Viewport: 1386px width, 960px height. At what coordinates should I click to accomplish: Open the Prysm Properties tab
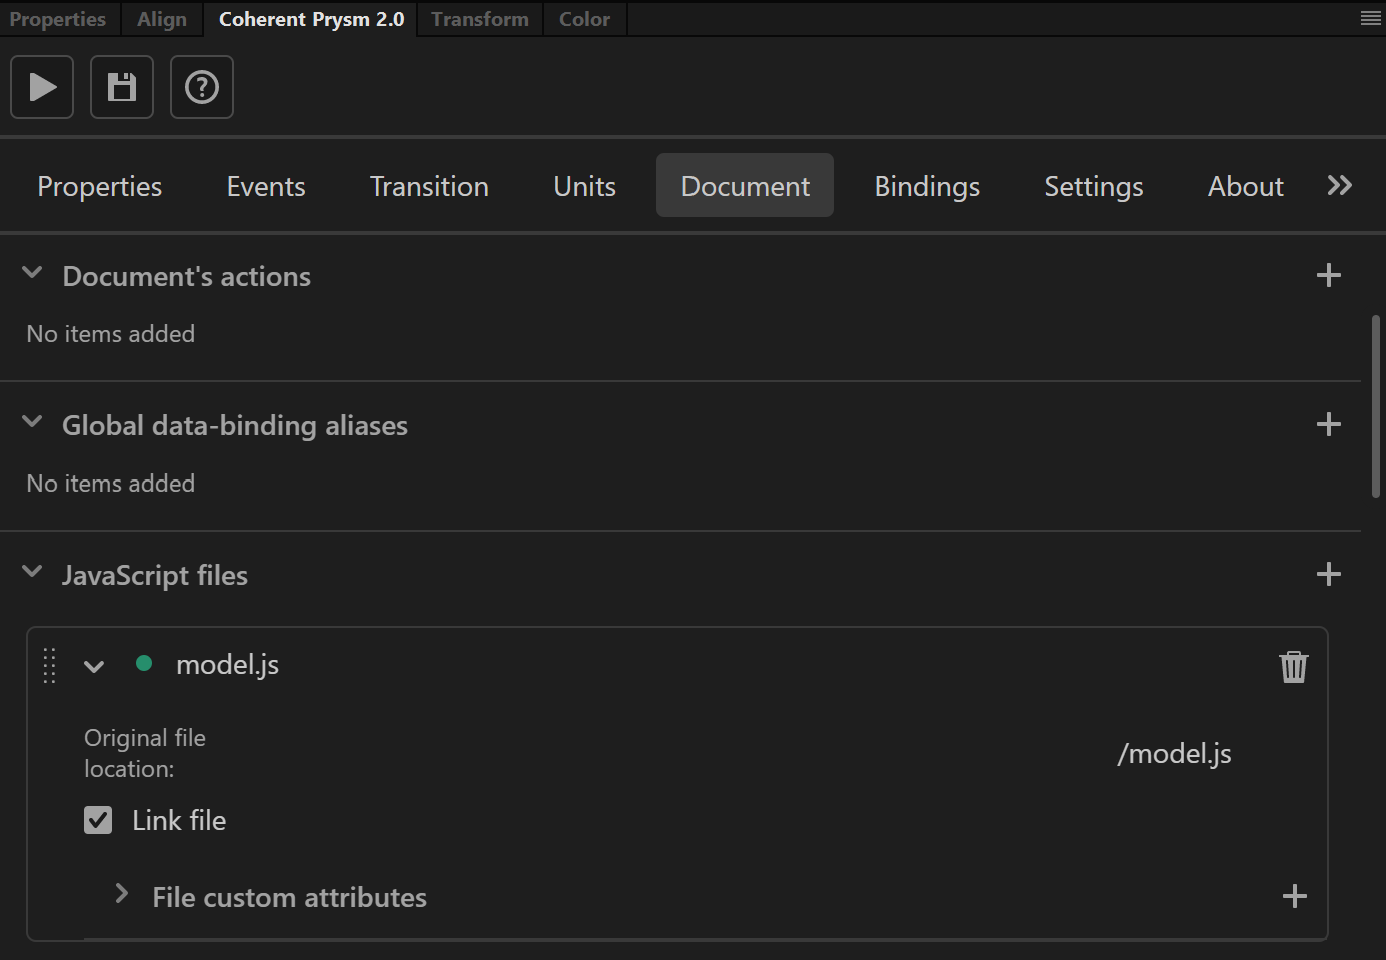pos(100,186)
